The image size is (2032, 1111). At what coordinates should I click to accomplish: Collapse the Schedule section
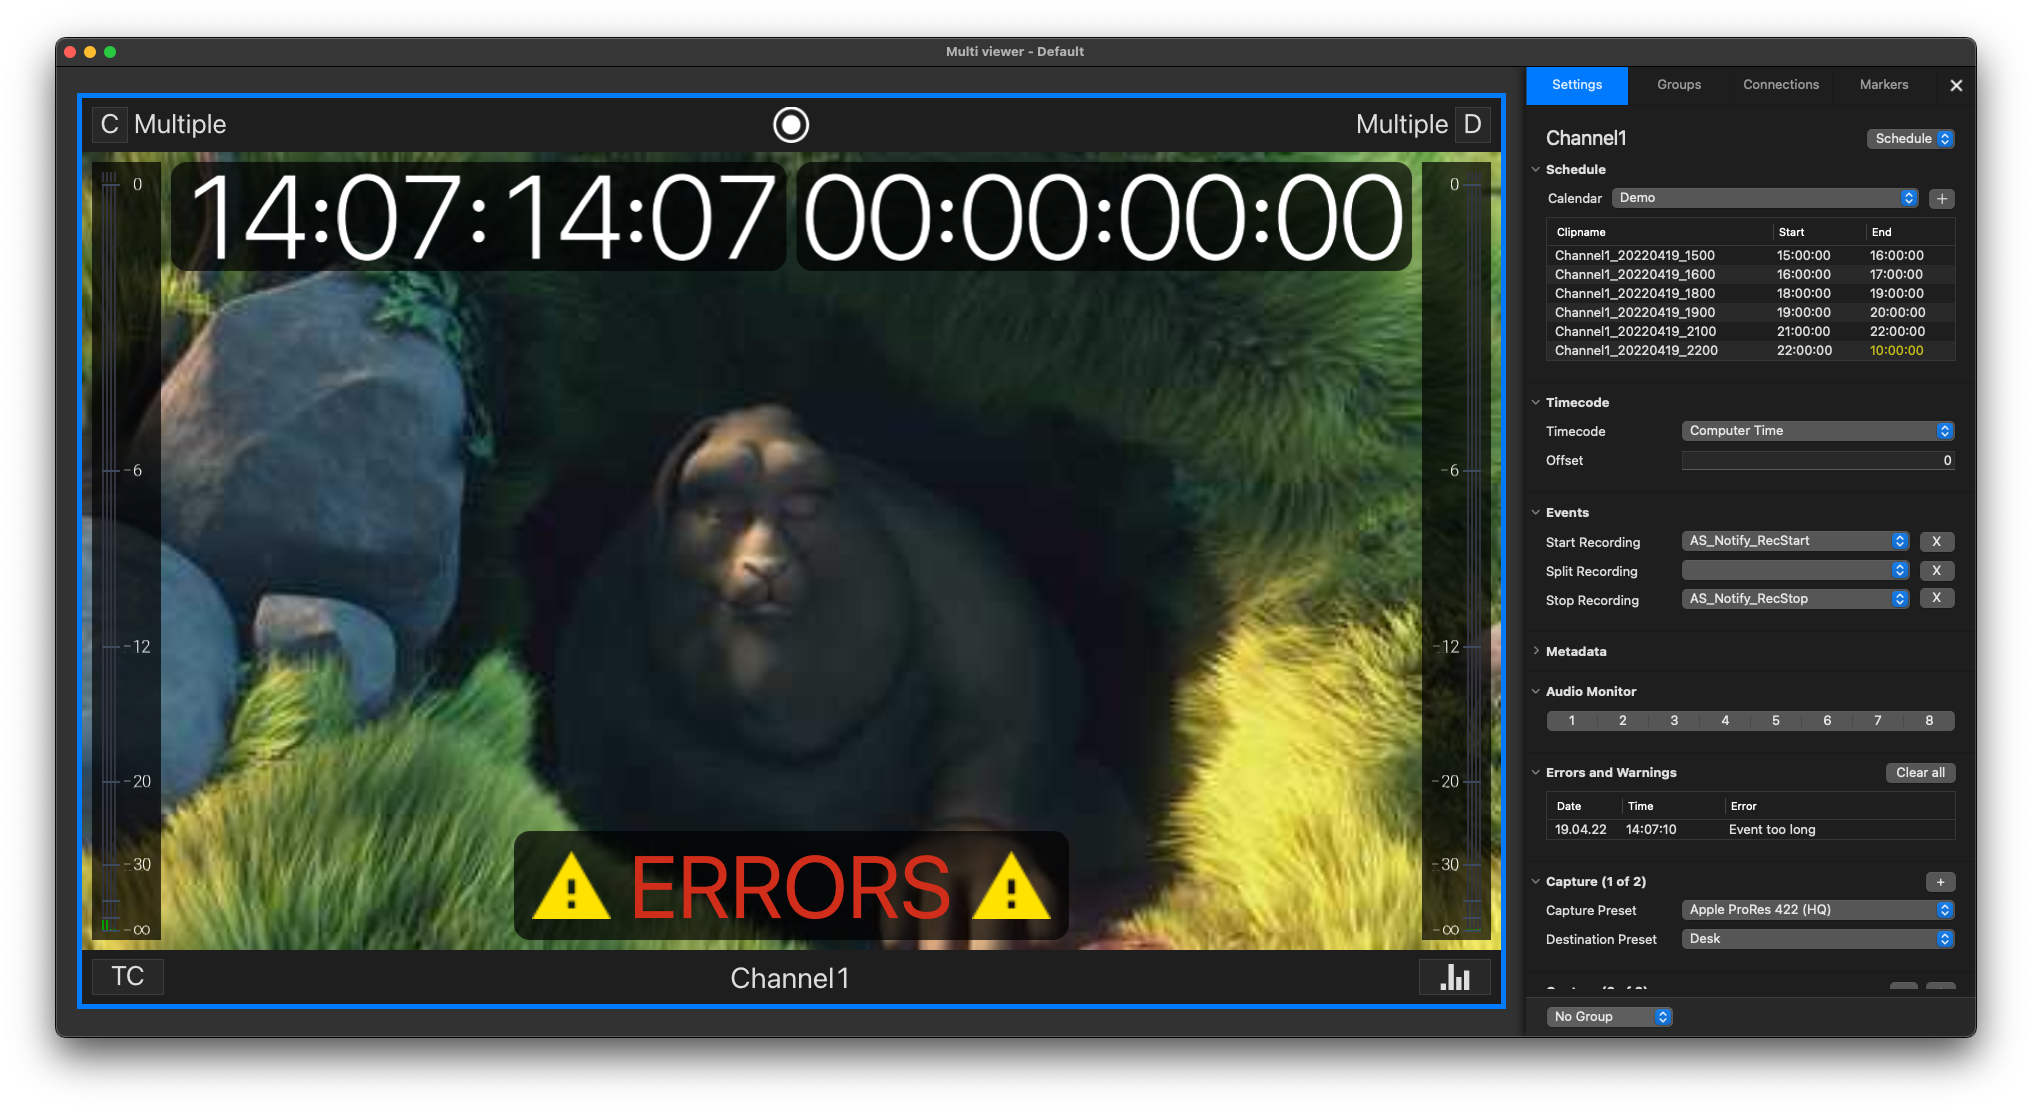tap(1536, 169)
